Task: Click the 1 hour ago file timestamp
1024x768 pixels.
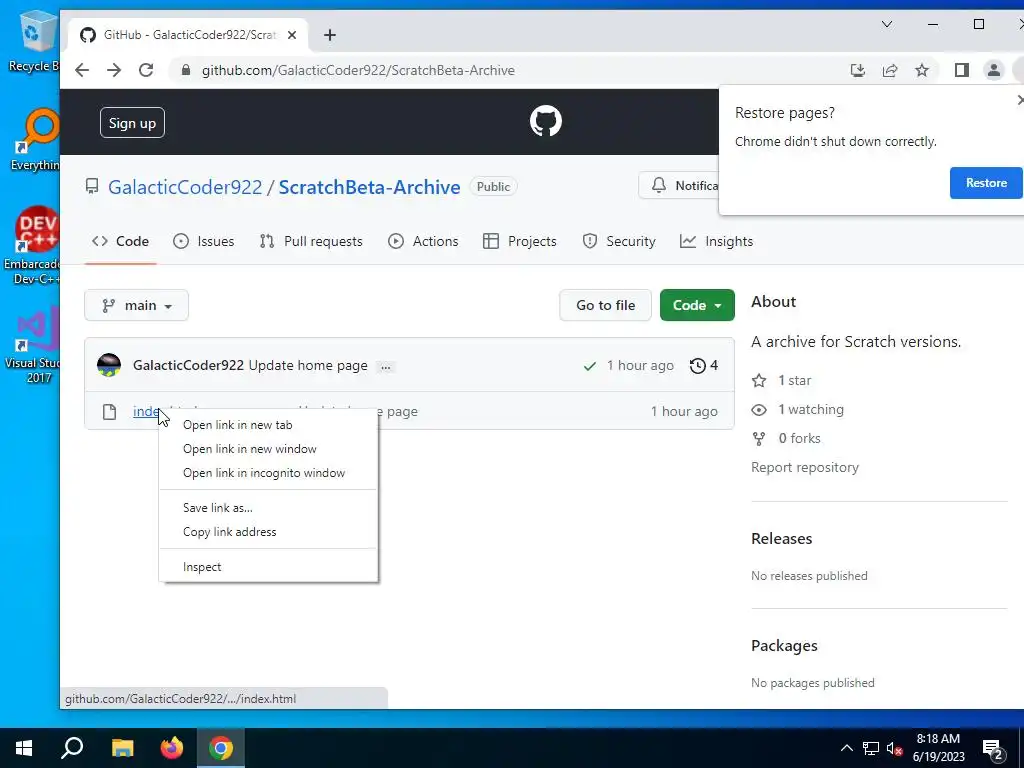Action: (x=684, y=411)
